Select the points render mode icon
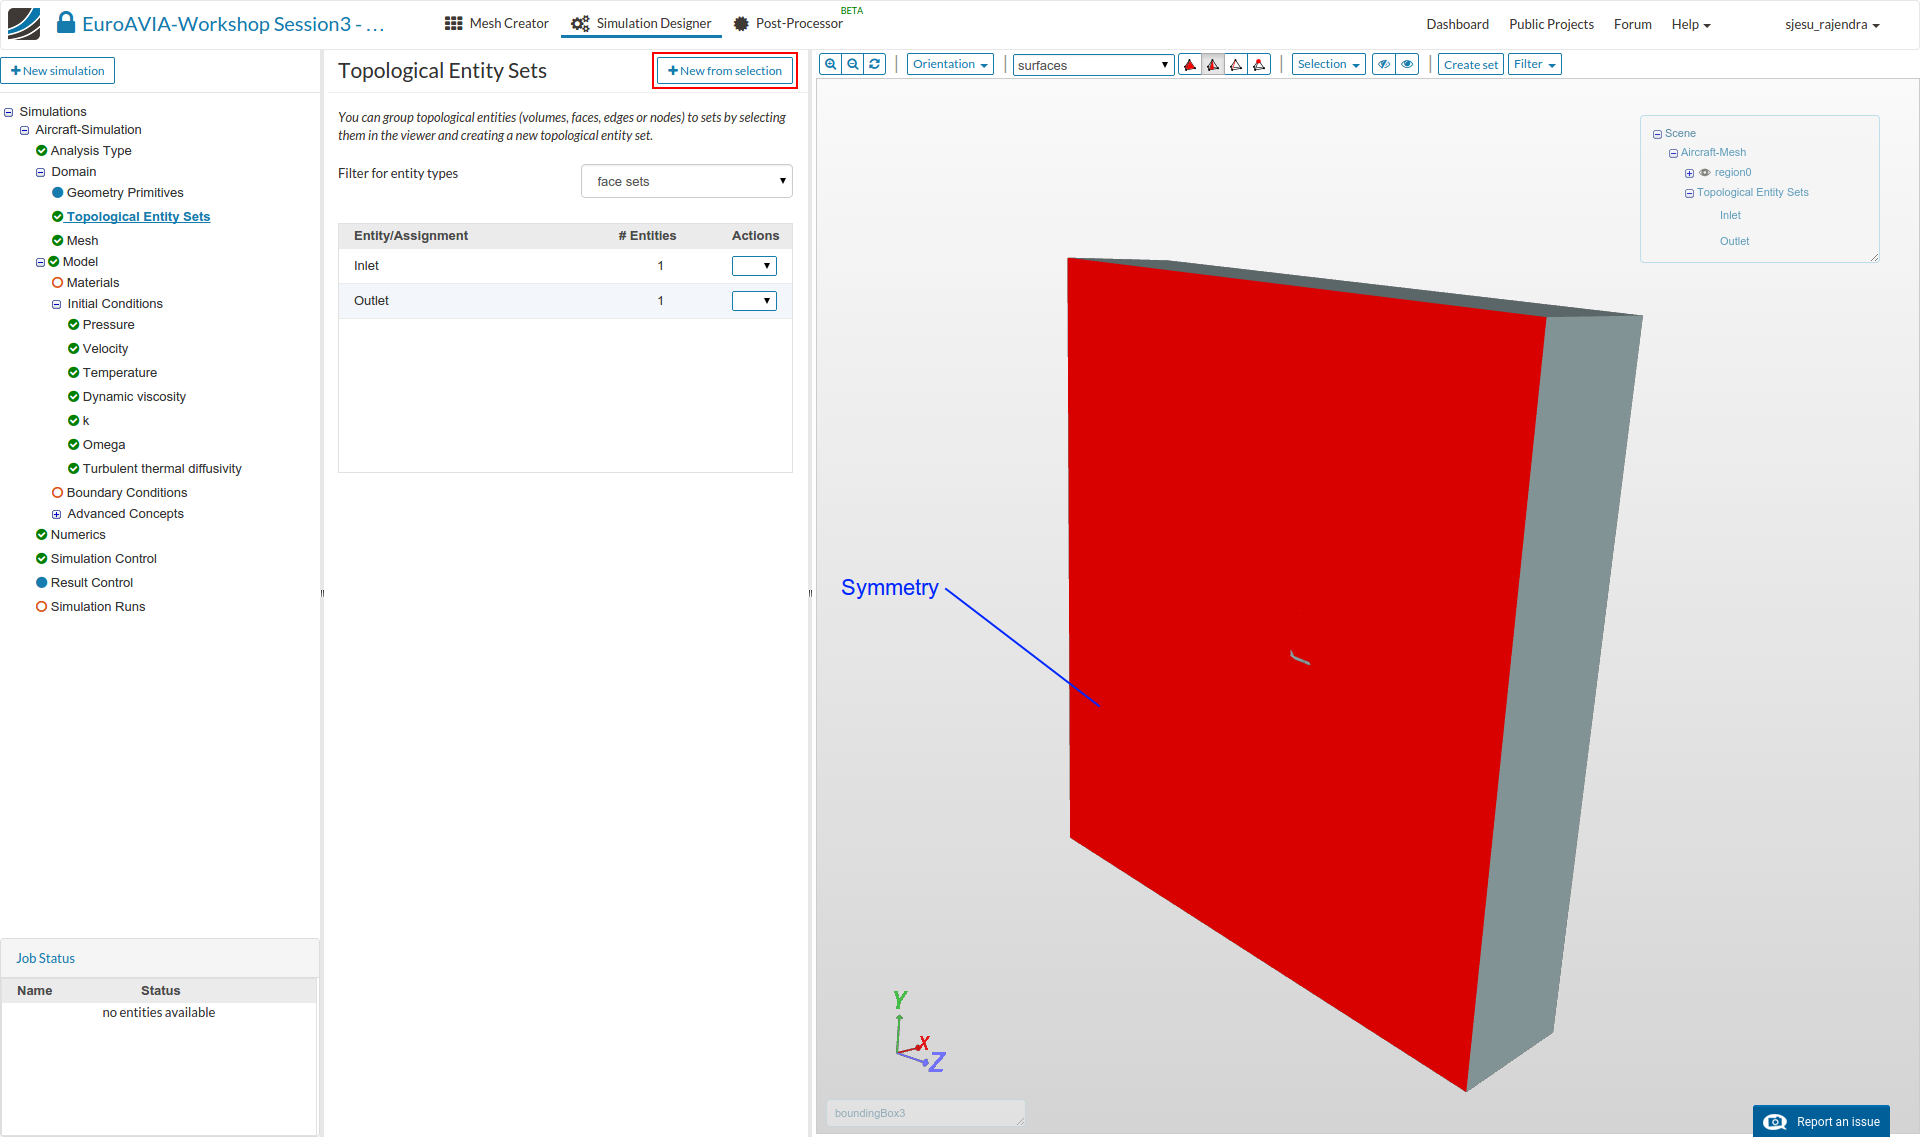Screen dimensions: 1920x1137 [1259, 65]
